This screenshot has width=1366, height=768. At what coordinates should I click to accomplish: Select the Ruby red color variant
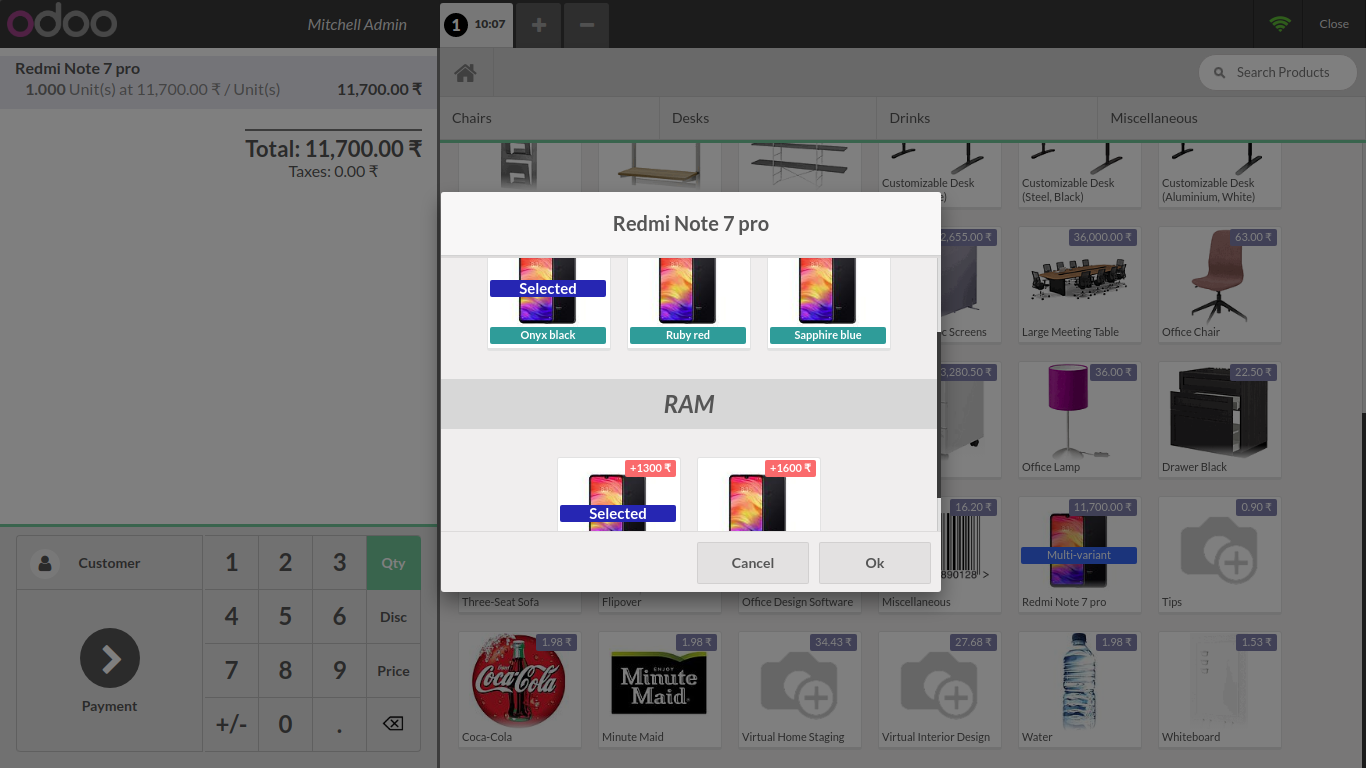[x=688, y=302]
